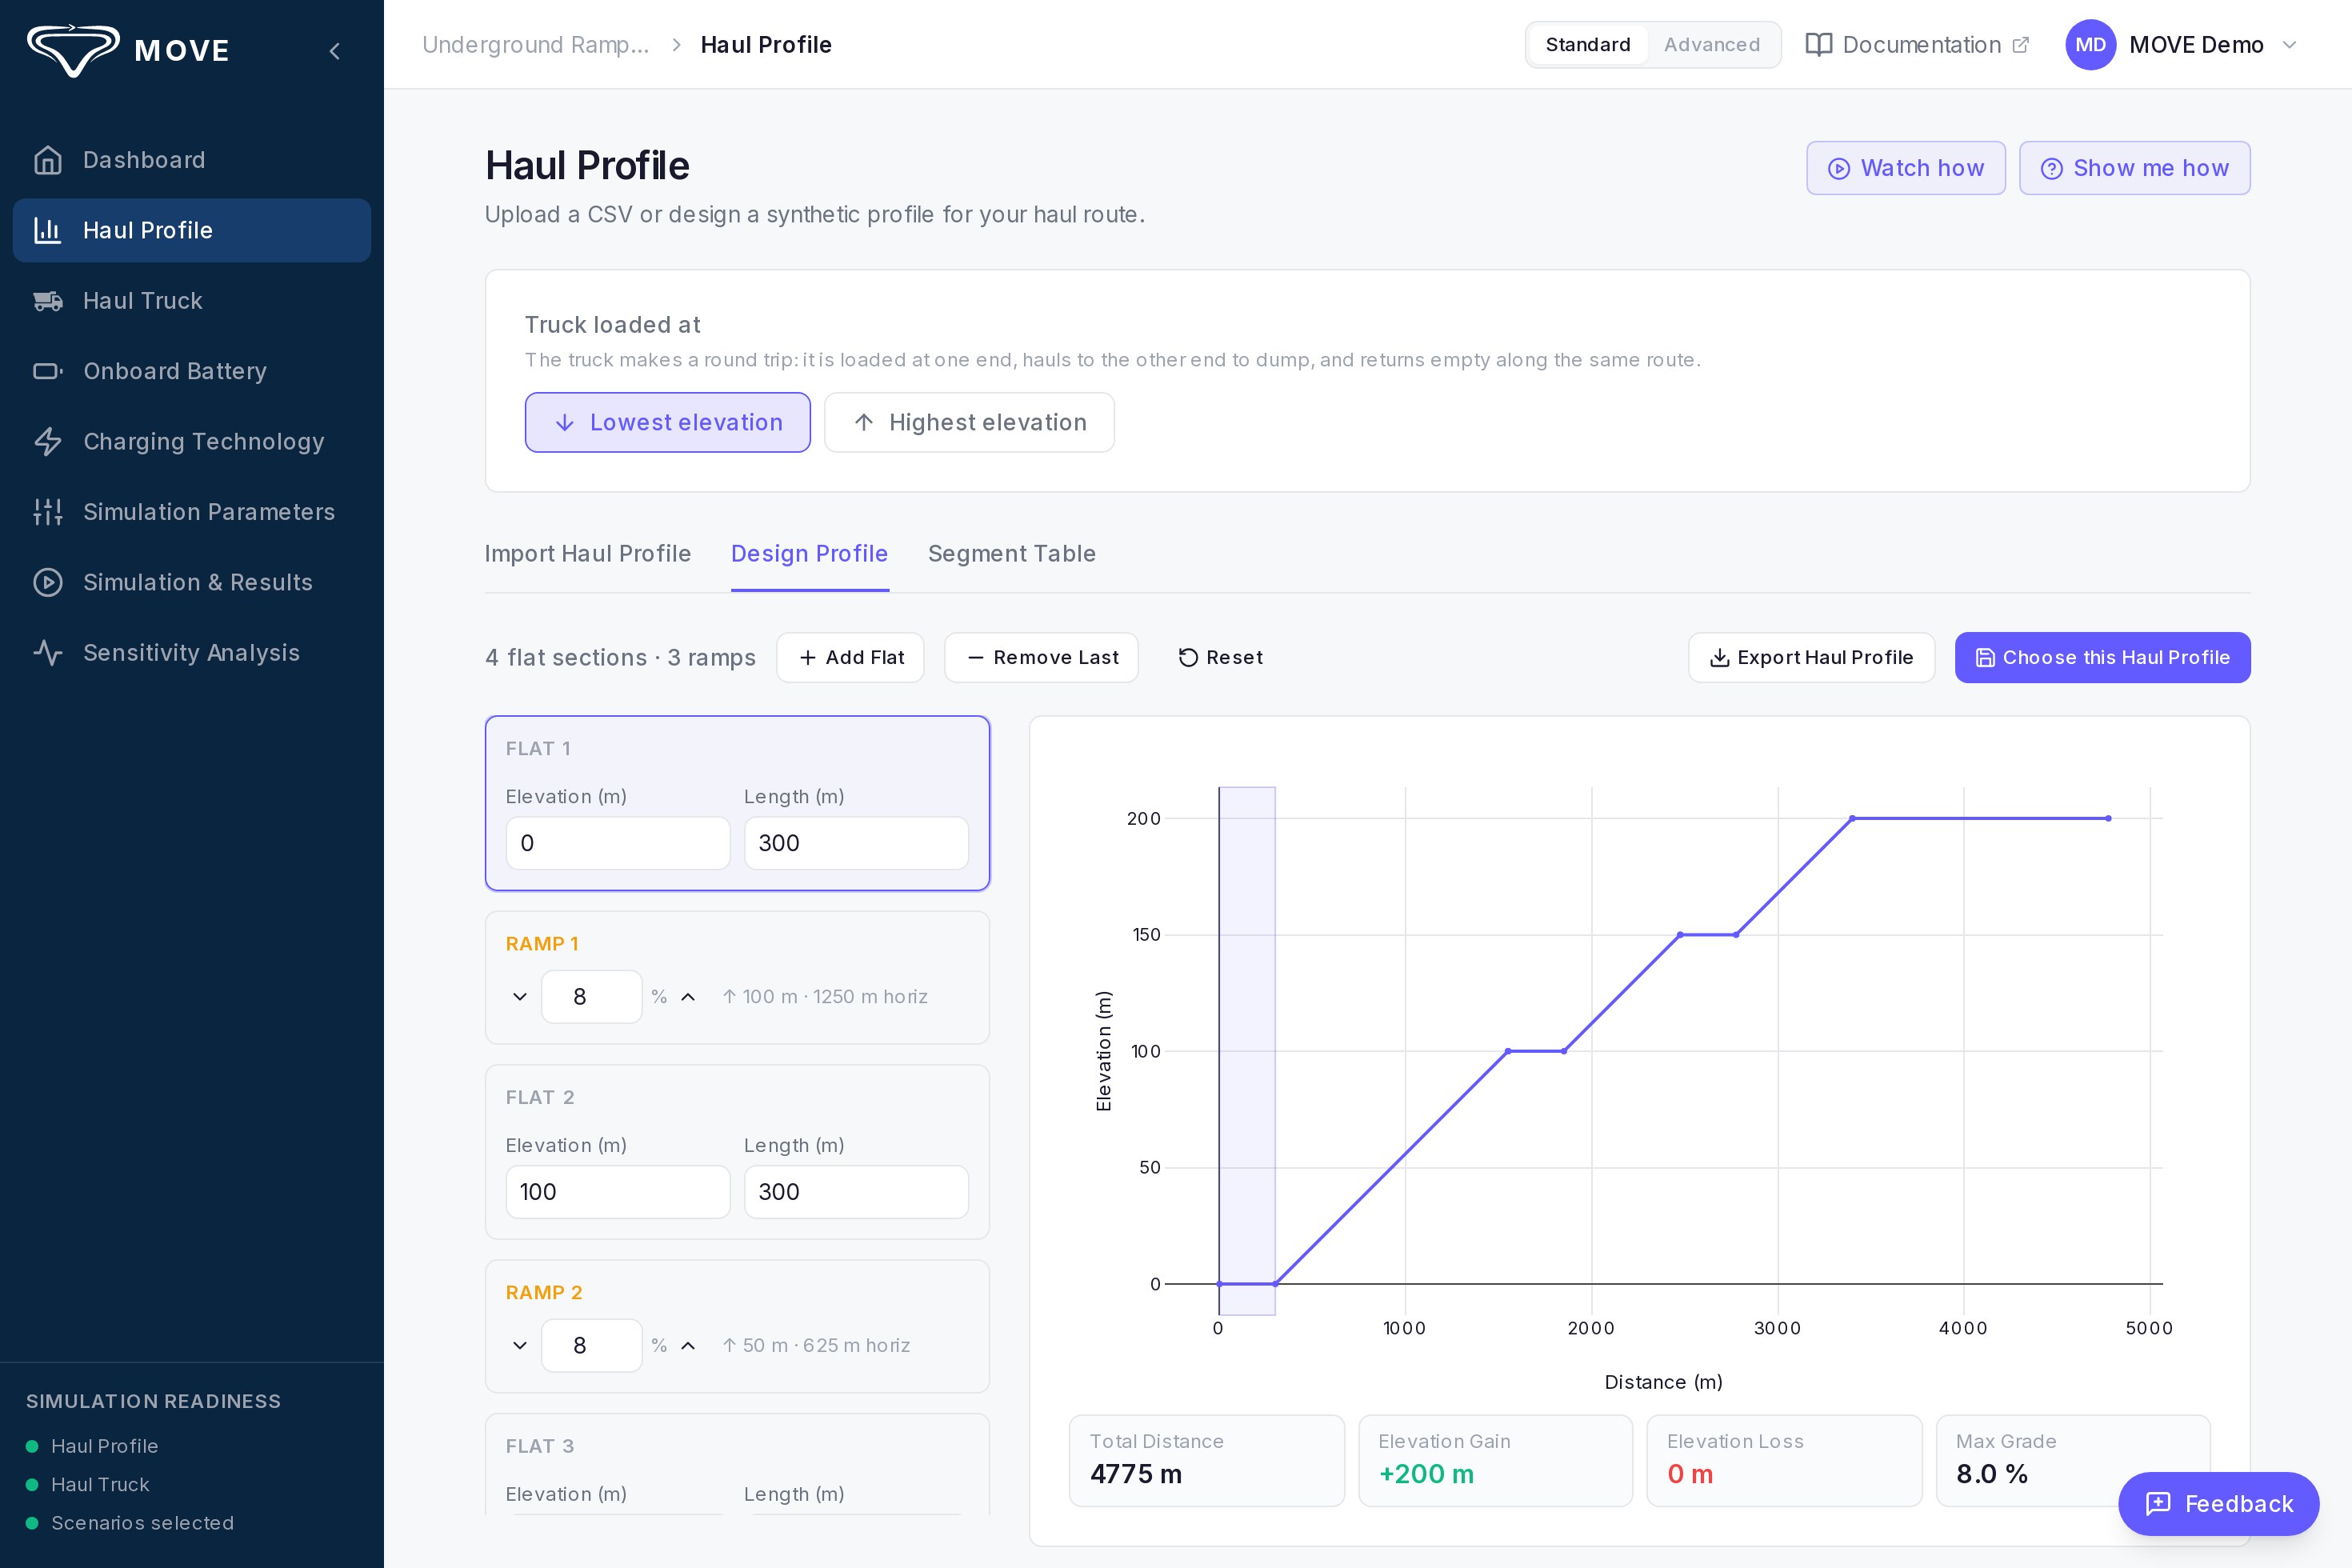This screenshot has width=2352, height=1568.
Task: Click Add Flat button
Action: click(x=850, y=658)
